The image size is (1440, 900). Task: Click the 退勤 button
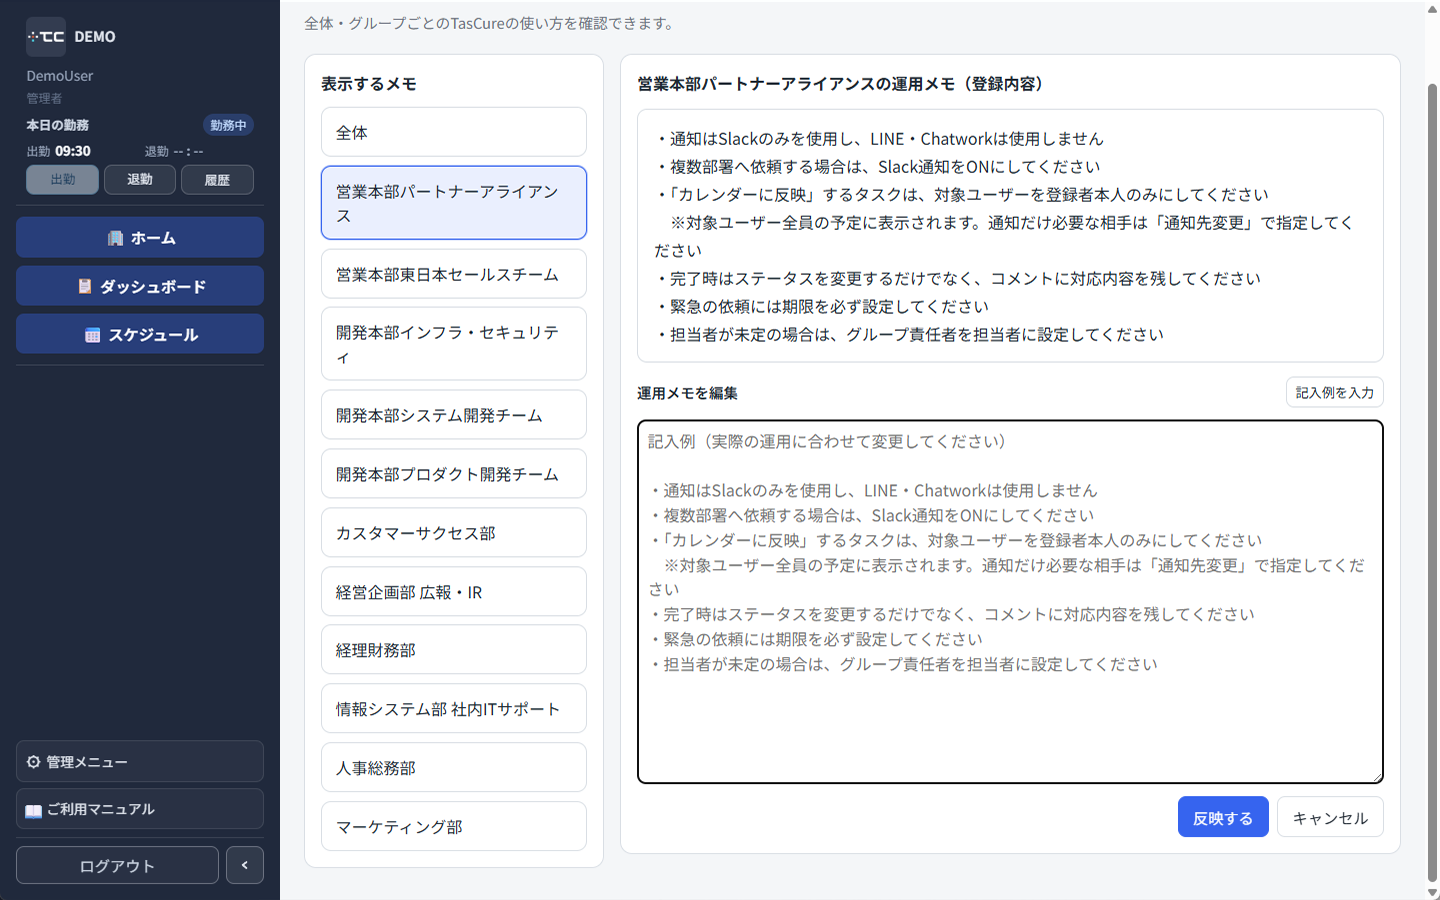pyautogui.click(x=140, y=180)
